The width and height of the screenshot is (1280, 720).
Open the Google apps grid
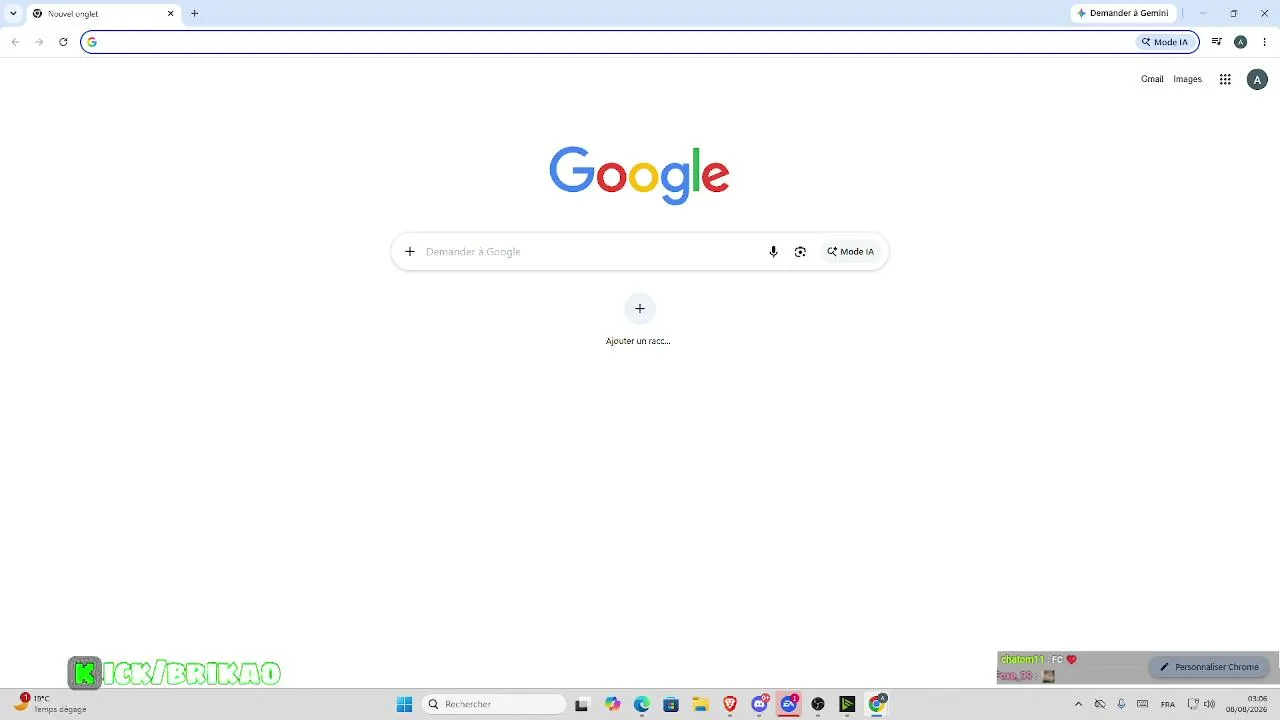[x=1225, y=80]
